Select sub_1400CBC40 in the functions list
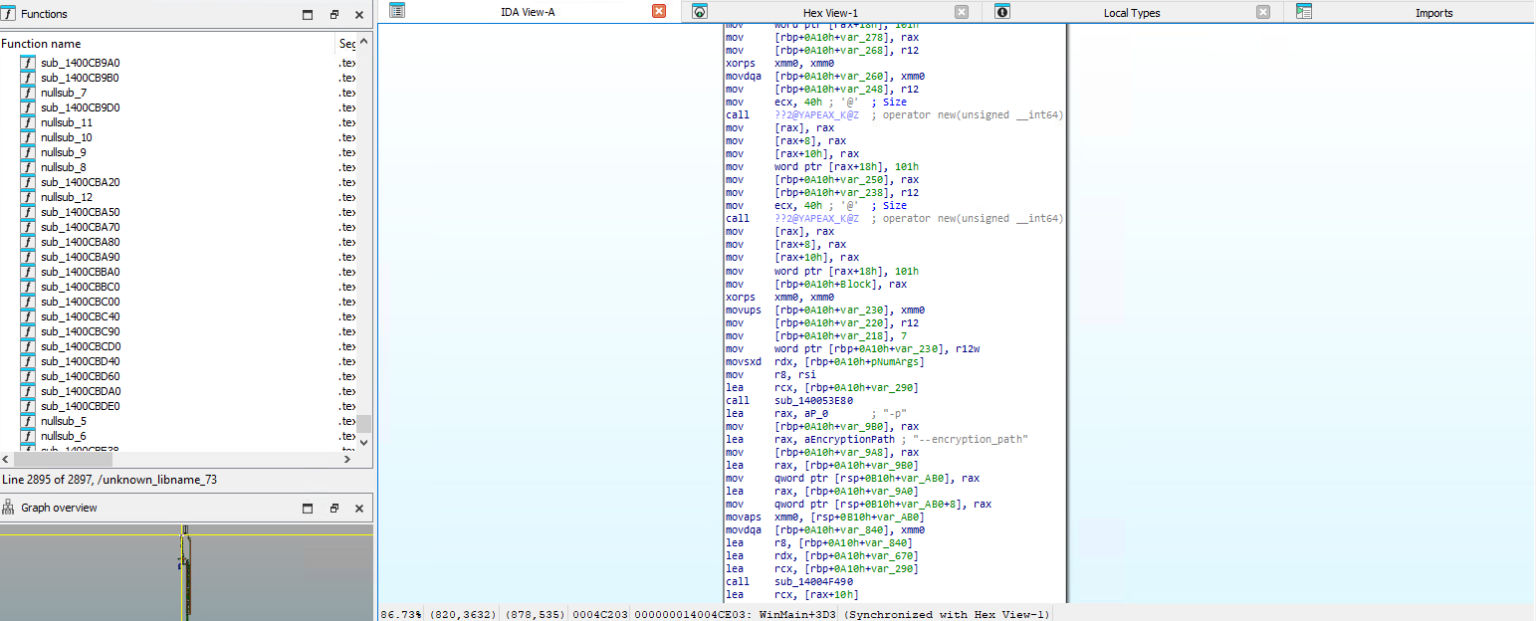Image resolution: width=1536 pixels, height=621 pixels. coord(80,317)
